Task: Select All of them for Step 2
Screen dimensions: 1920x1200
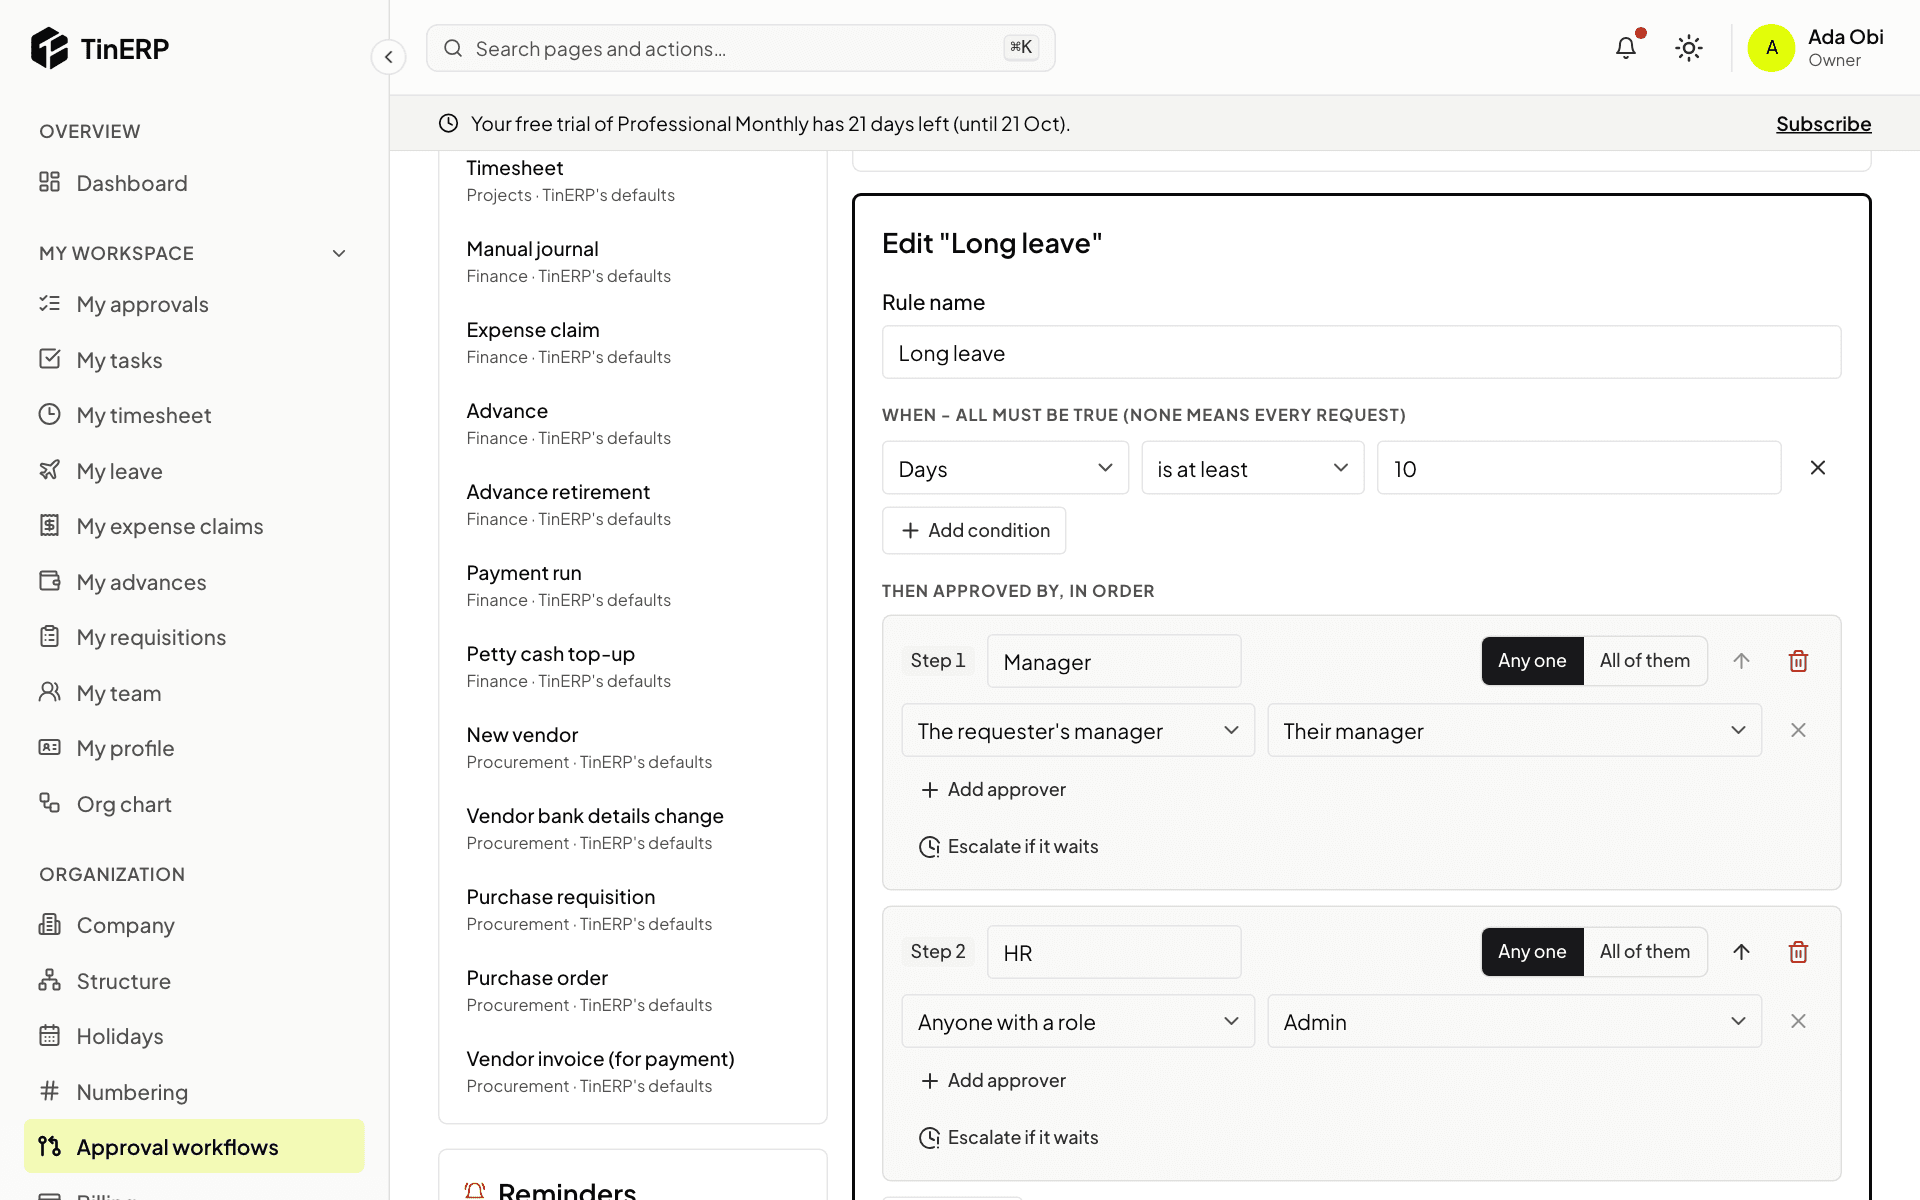Action: [1645, 952]
